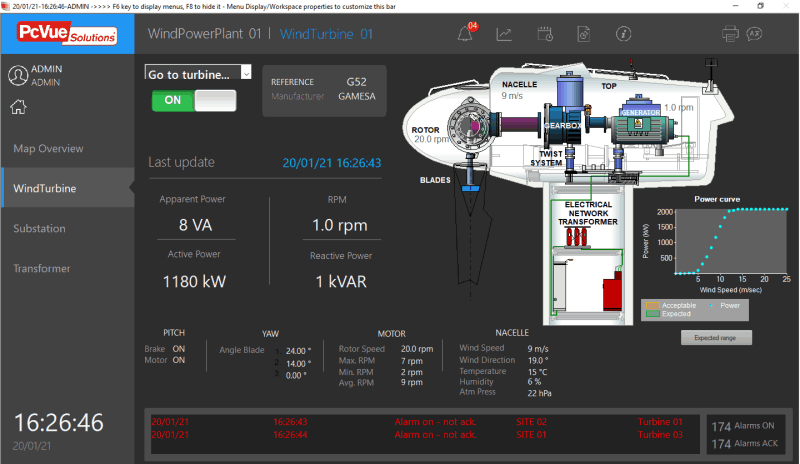Image resolution: width=800 pixels, height=464 pixels.
Task: Open the Map Overview page
Action: tap(48, 148)
